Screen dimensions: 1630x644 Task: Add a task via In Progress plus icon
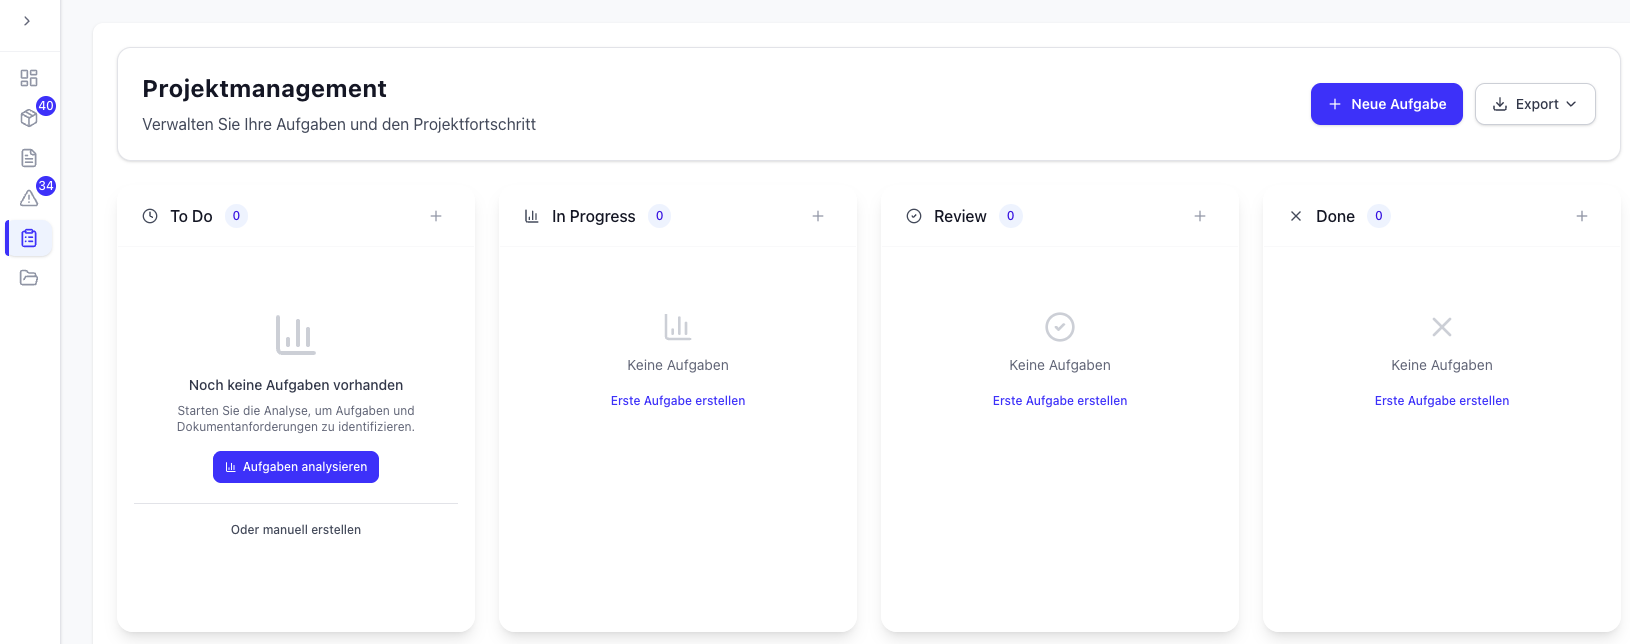click(818, 216)
